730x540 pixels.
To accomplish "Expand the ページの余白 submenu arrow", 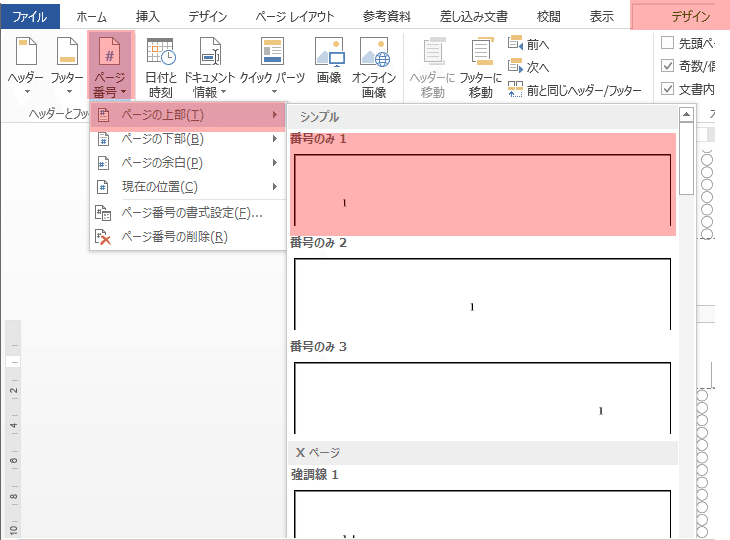I will (x=275, y=162).
